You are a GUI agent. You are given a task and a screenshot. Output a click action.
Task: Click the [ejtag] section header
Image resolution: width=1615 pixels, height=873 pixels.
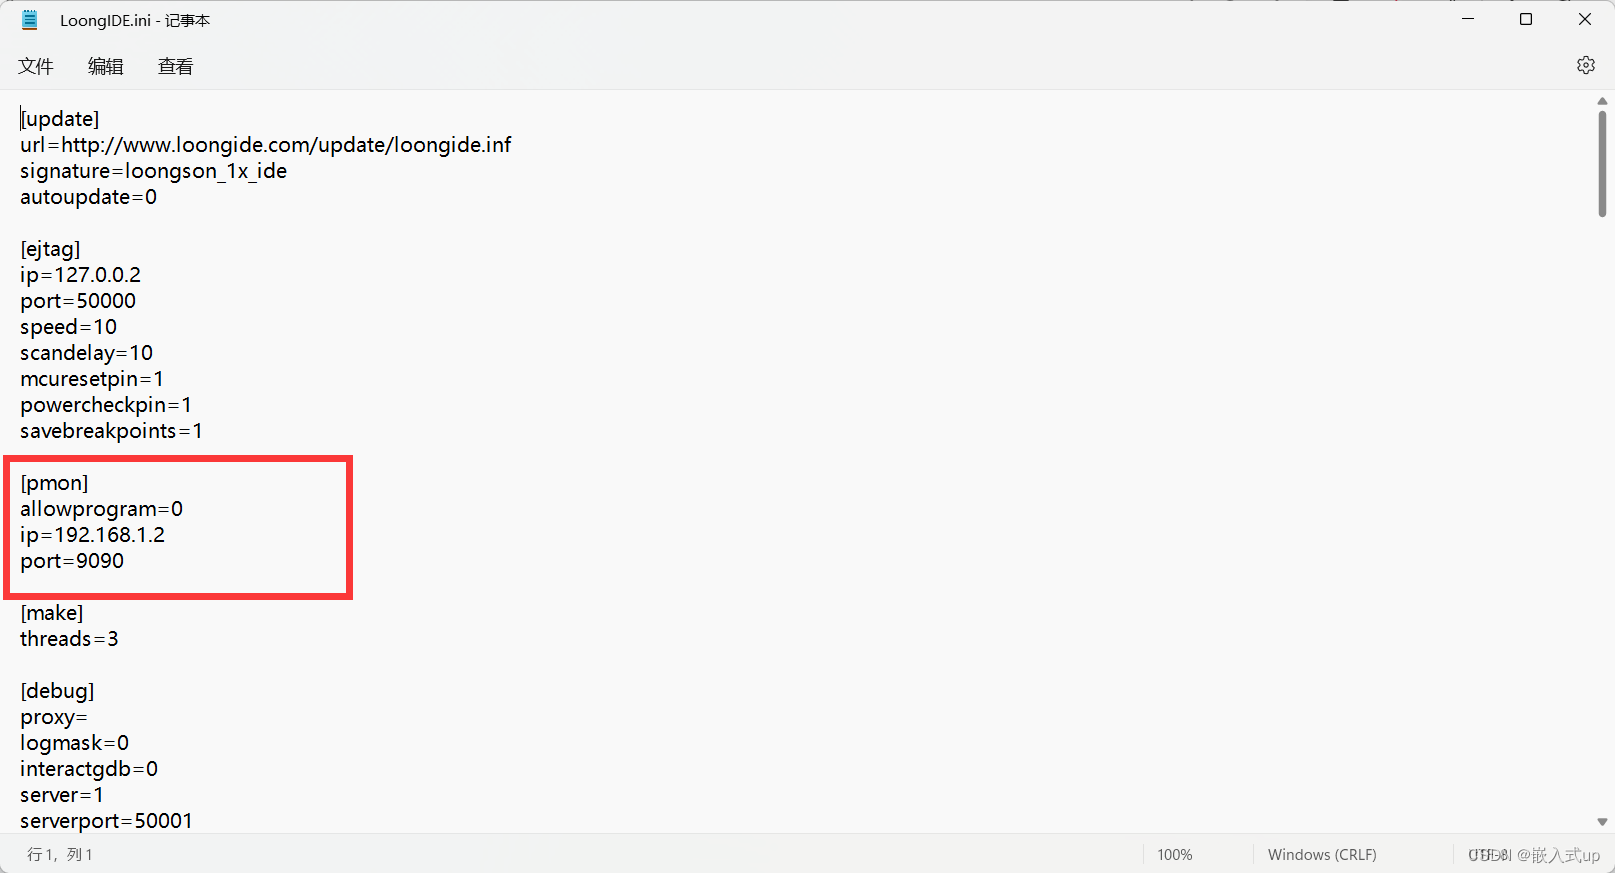click(x=50, y=249)
